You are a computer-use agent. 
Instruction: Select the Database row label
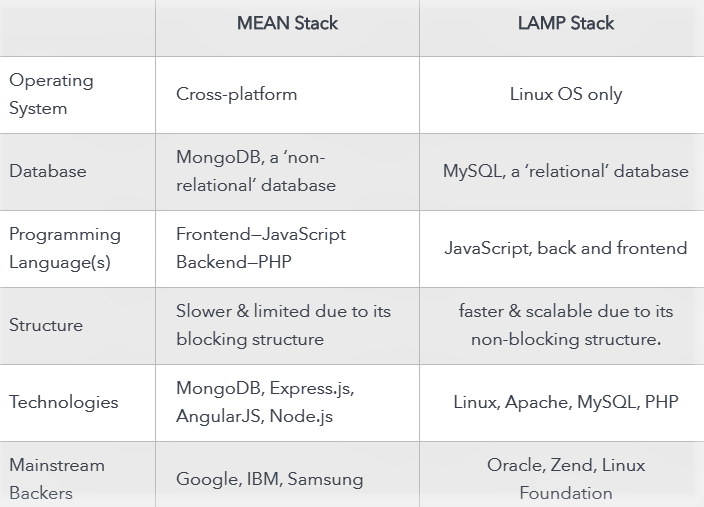(48, 171)
